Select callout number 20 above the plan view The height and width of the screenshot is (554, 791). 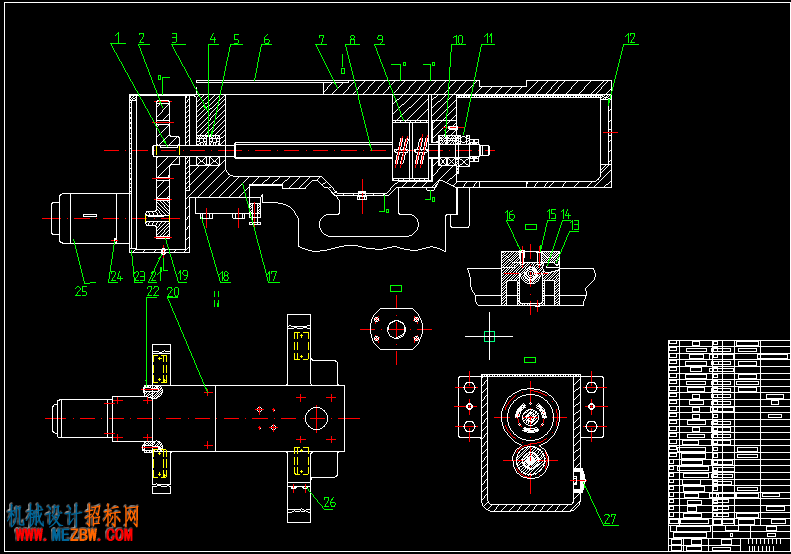[173, 292]
